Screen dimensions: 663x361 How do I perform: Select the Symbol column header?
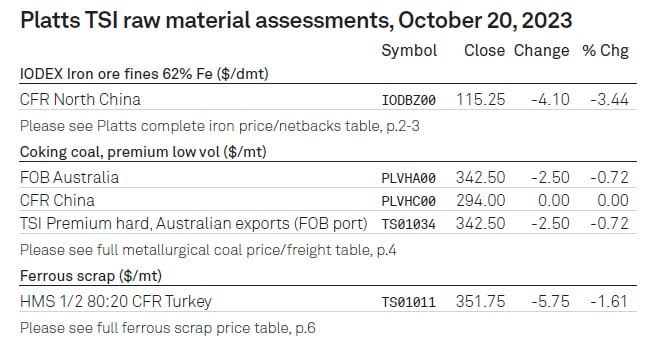(409, 51)
